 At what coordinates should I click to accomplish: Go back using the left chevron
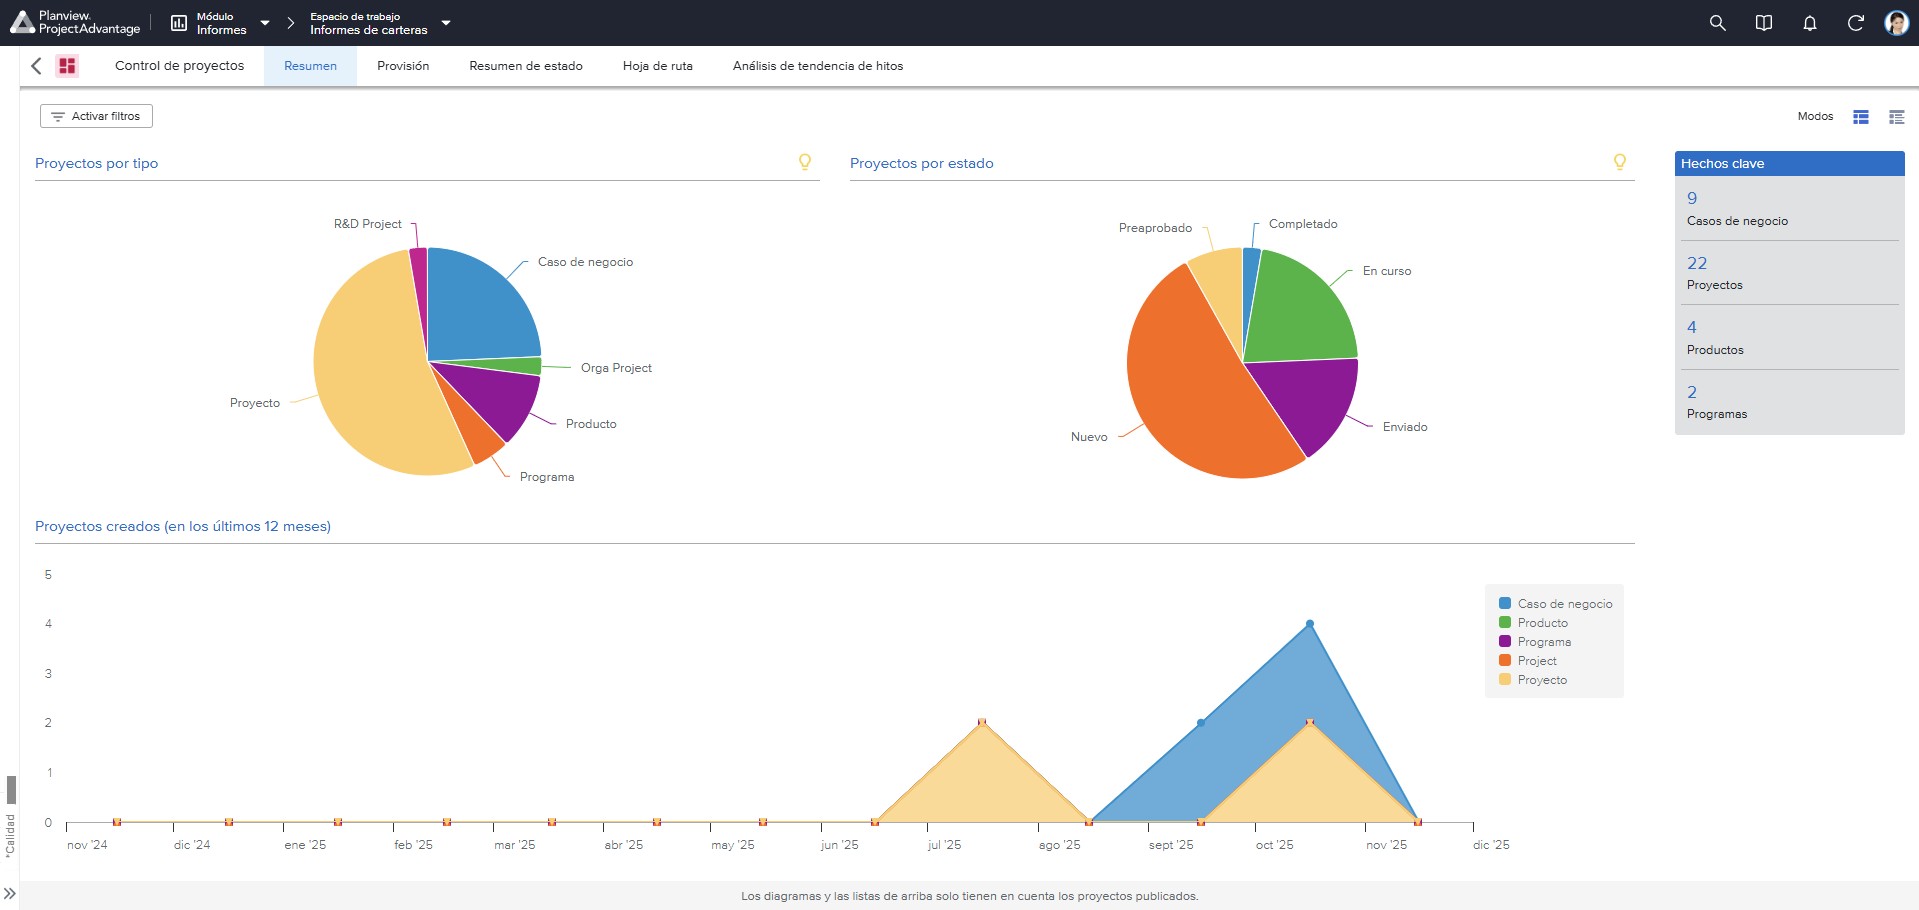pos(36,66)
